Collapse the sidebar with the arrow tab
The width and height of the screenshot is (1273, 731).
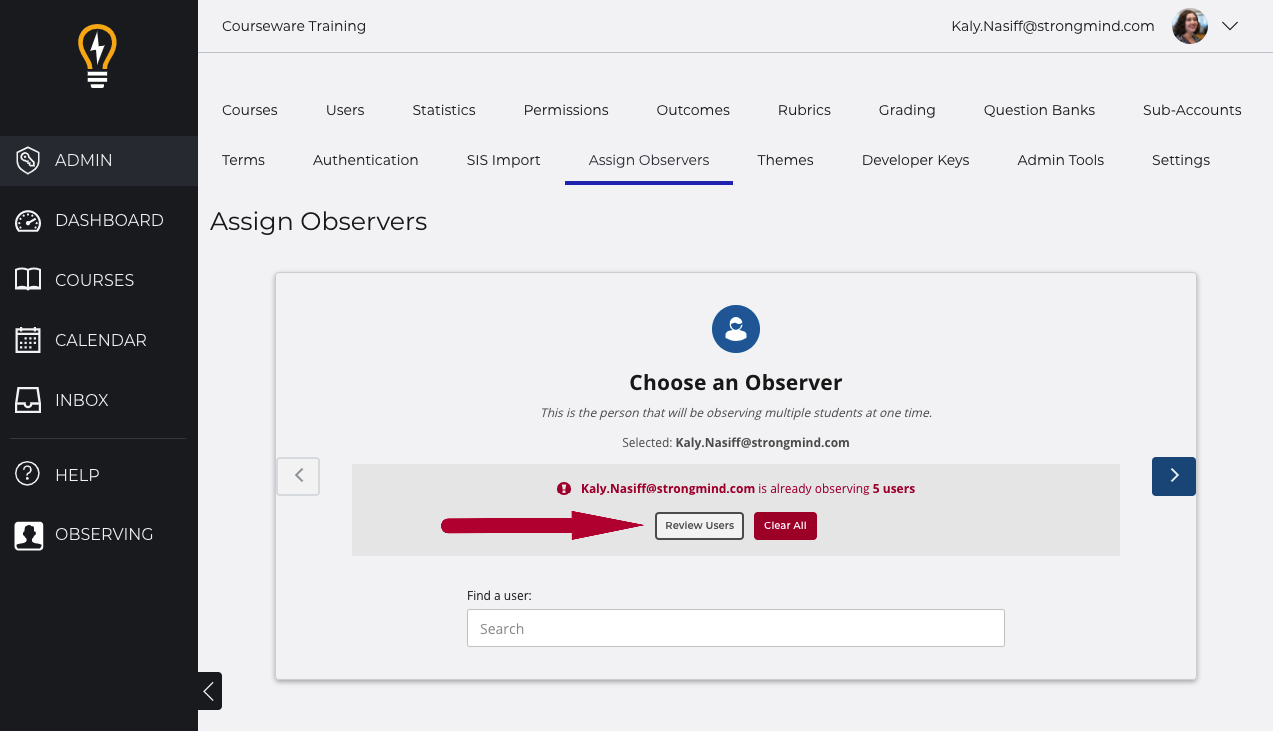point(209,691)
